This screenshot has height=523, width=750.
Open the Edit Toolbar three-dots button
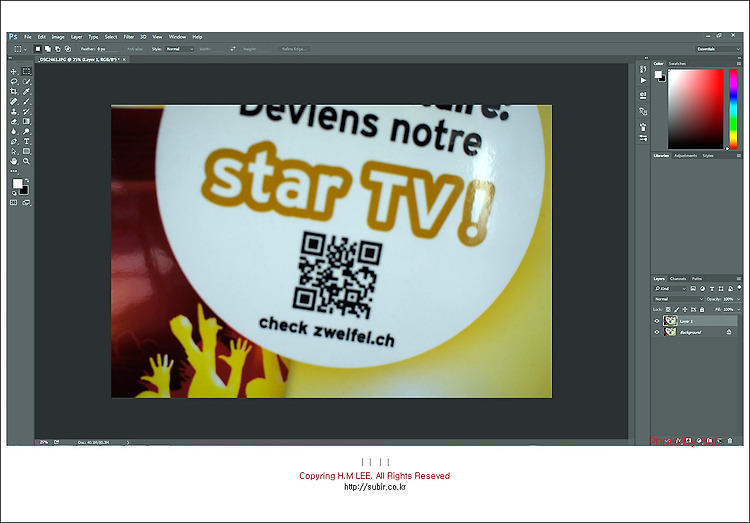click(14, 171)
